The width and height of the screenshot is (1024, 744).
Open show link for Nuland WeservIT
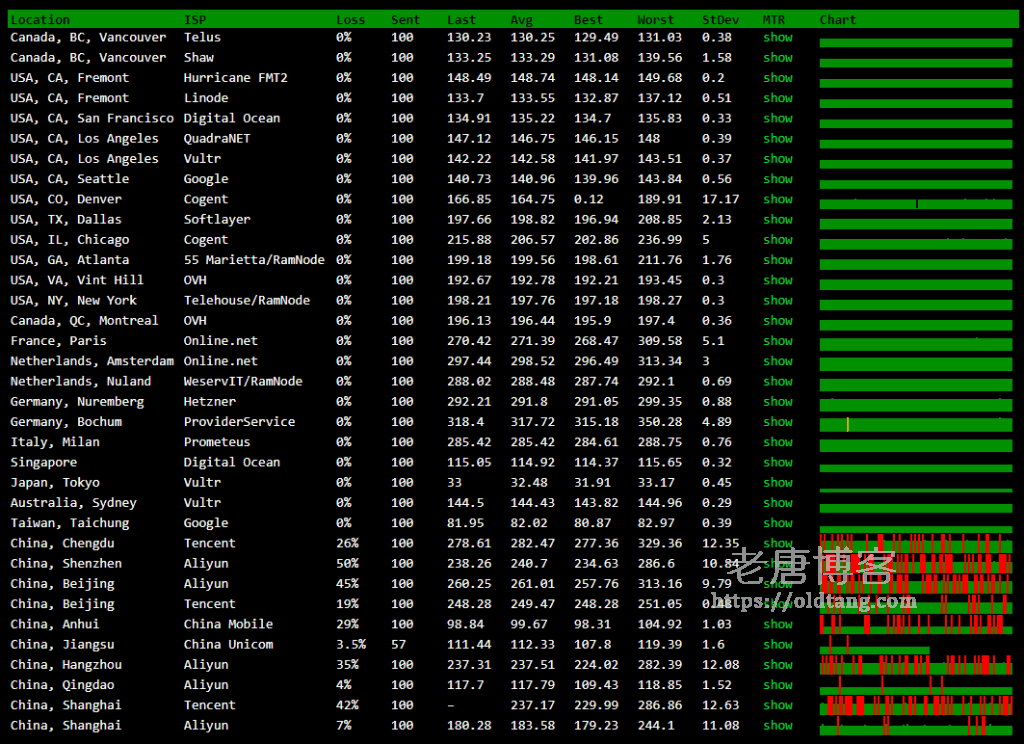tap(778, 381)
